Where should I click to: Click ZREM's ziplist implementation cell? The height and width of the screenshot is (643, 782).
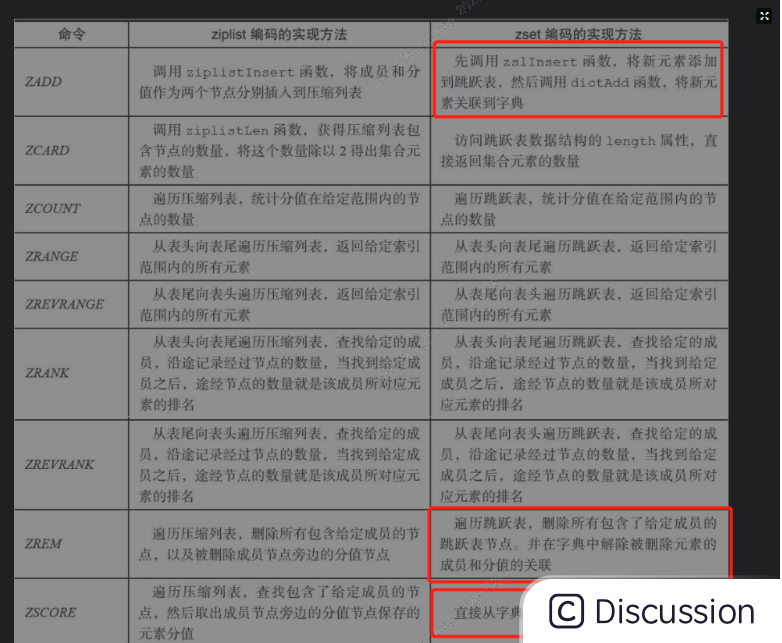point(279,544)
